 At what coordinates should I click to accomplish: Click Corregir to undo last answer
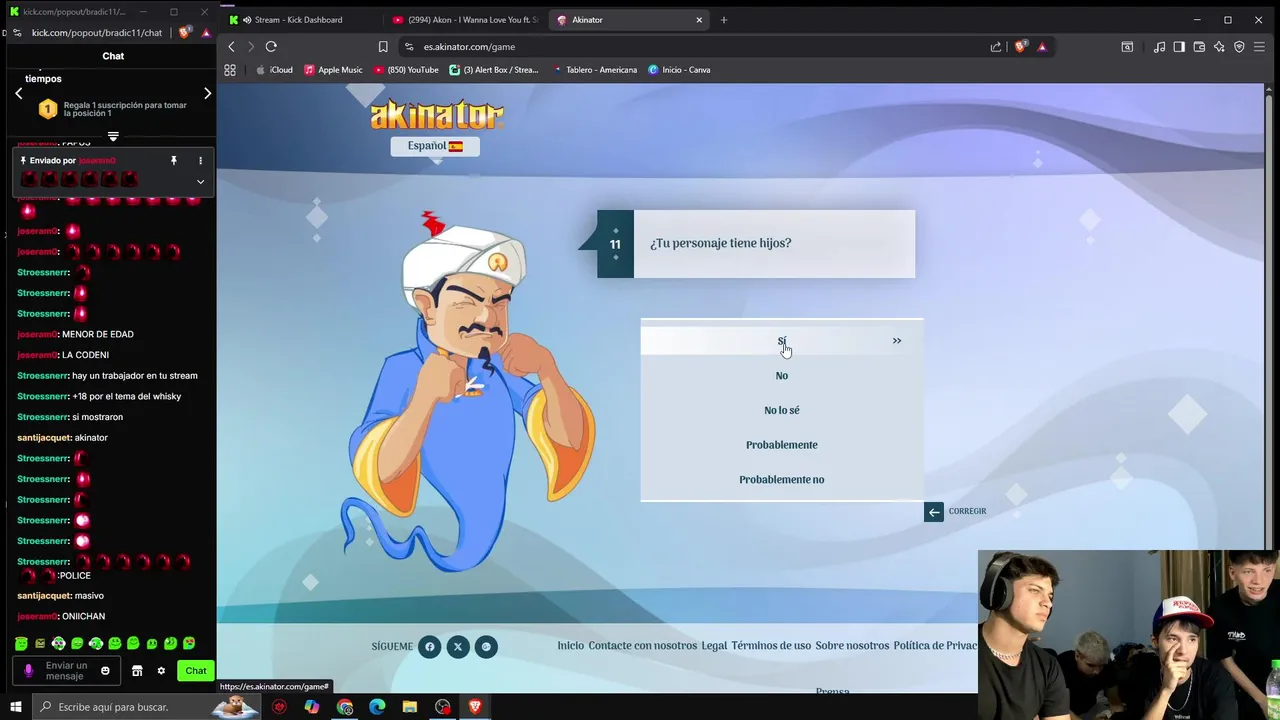click(x=956, y=512)
